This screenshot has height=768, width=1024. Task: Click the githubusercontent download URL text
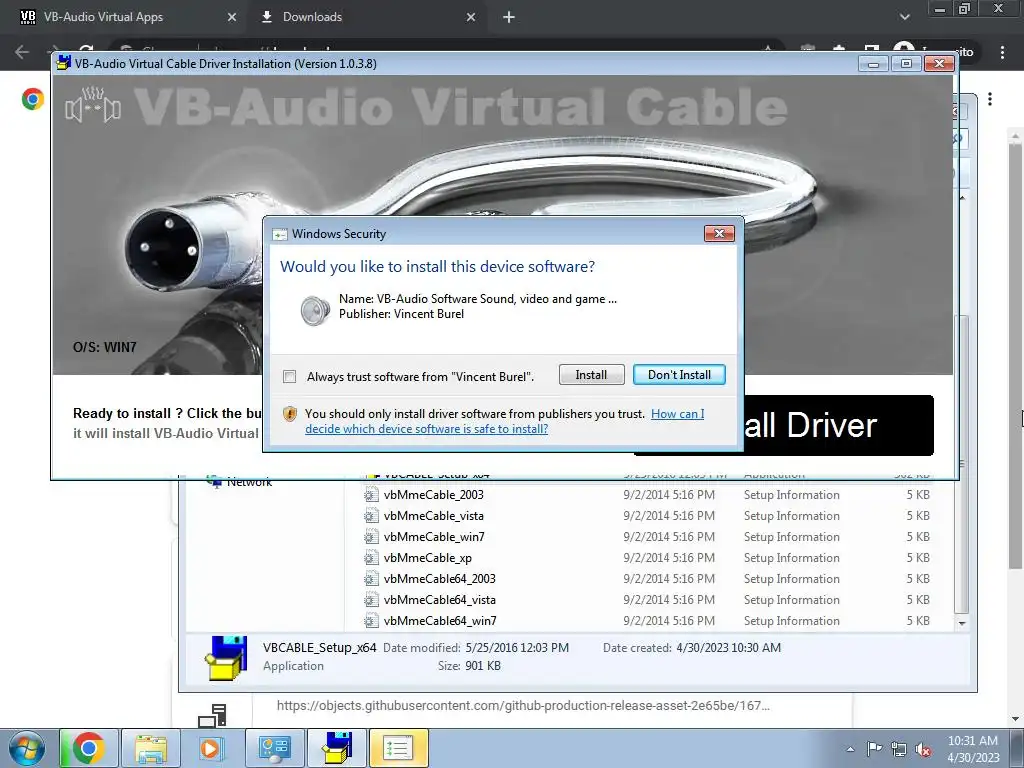coord(523,705)
